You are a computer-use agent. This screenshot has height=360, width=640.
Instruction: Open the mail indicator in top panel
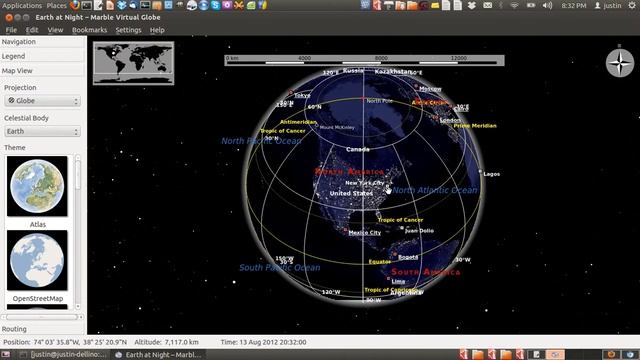pyautogui.click(x=488, y=5)
